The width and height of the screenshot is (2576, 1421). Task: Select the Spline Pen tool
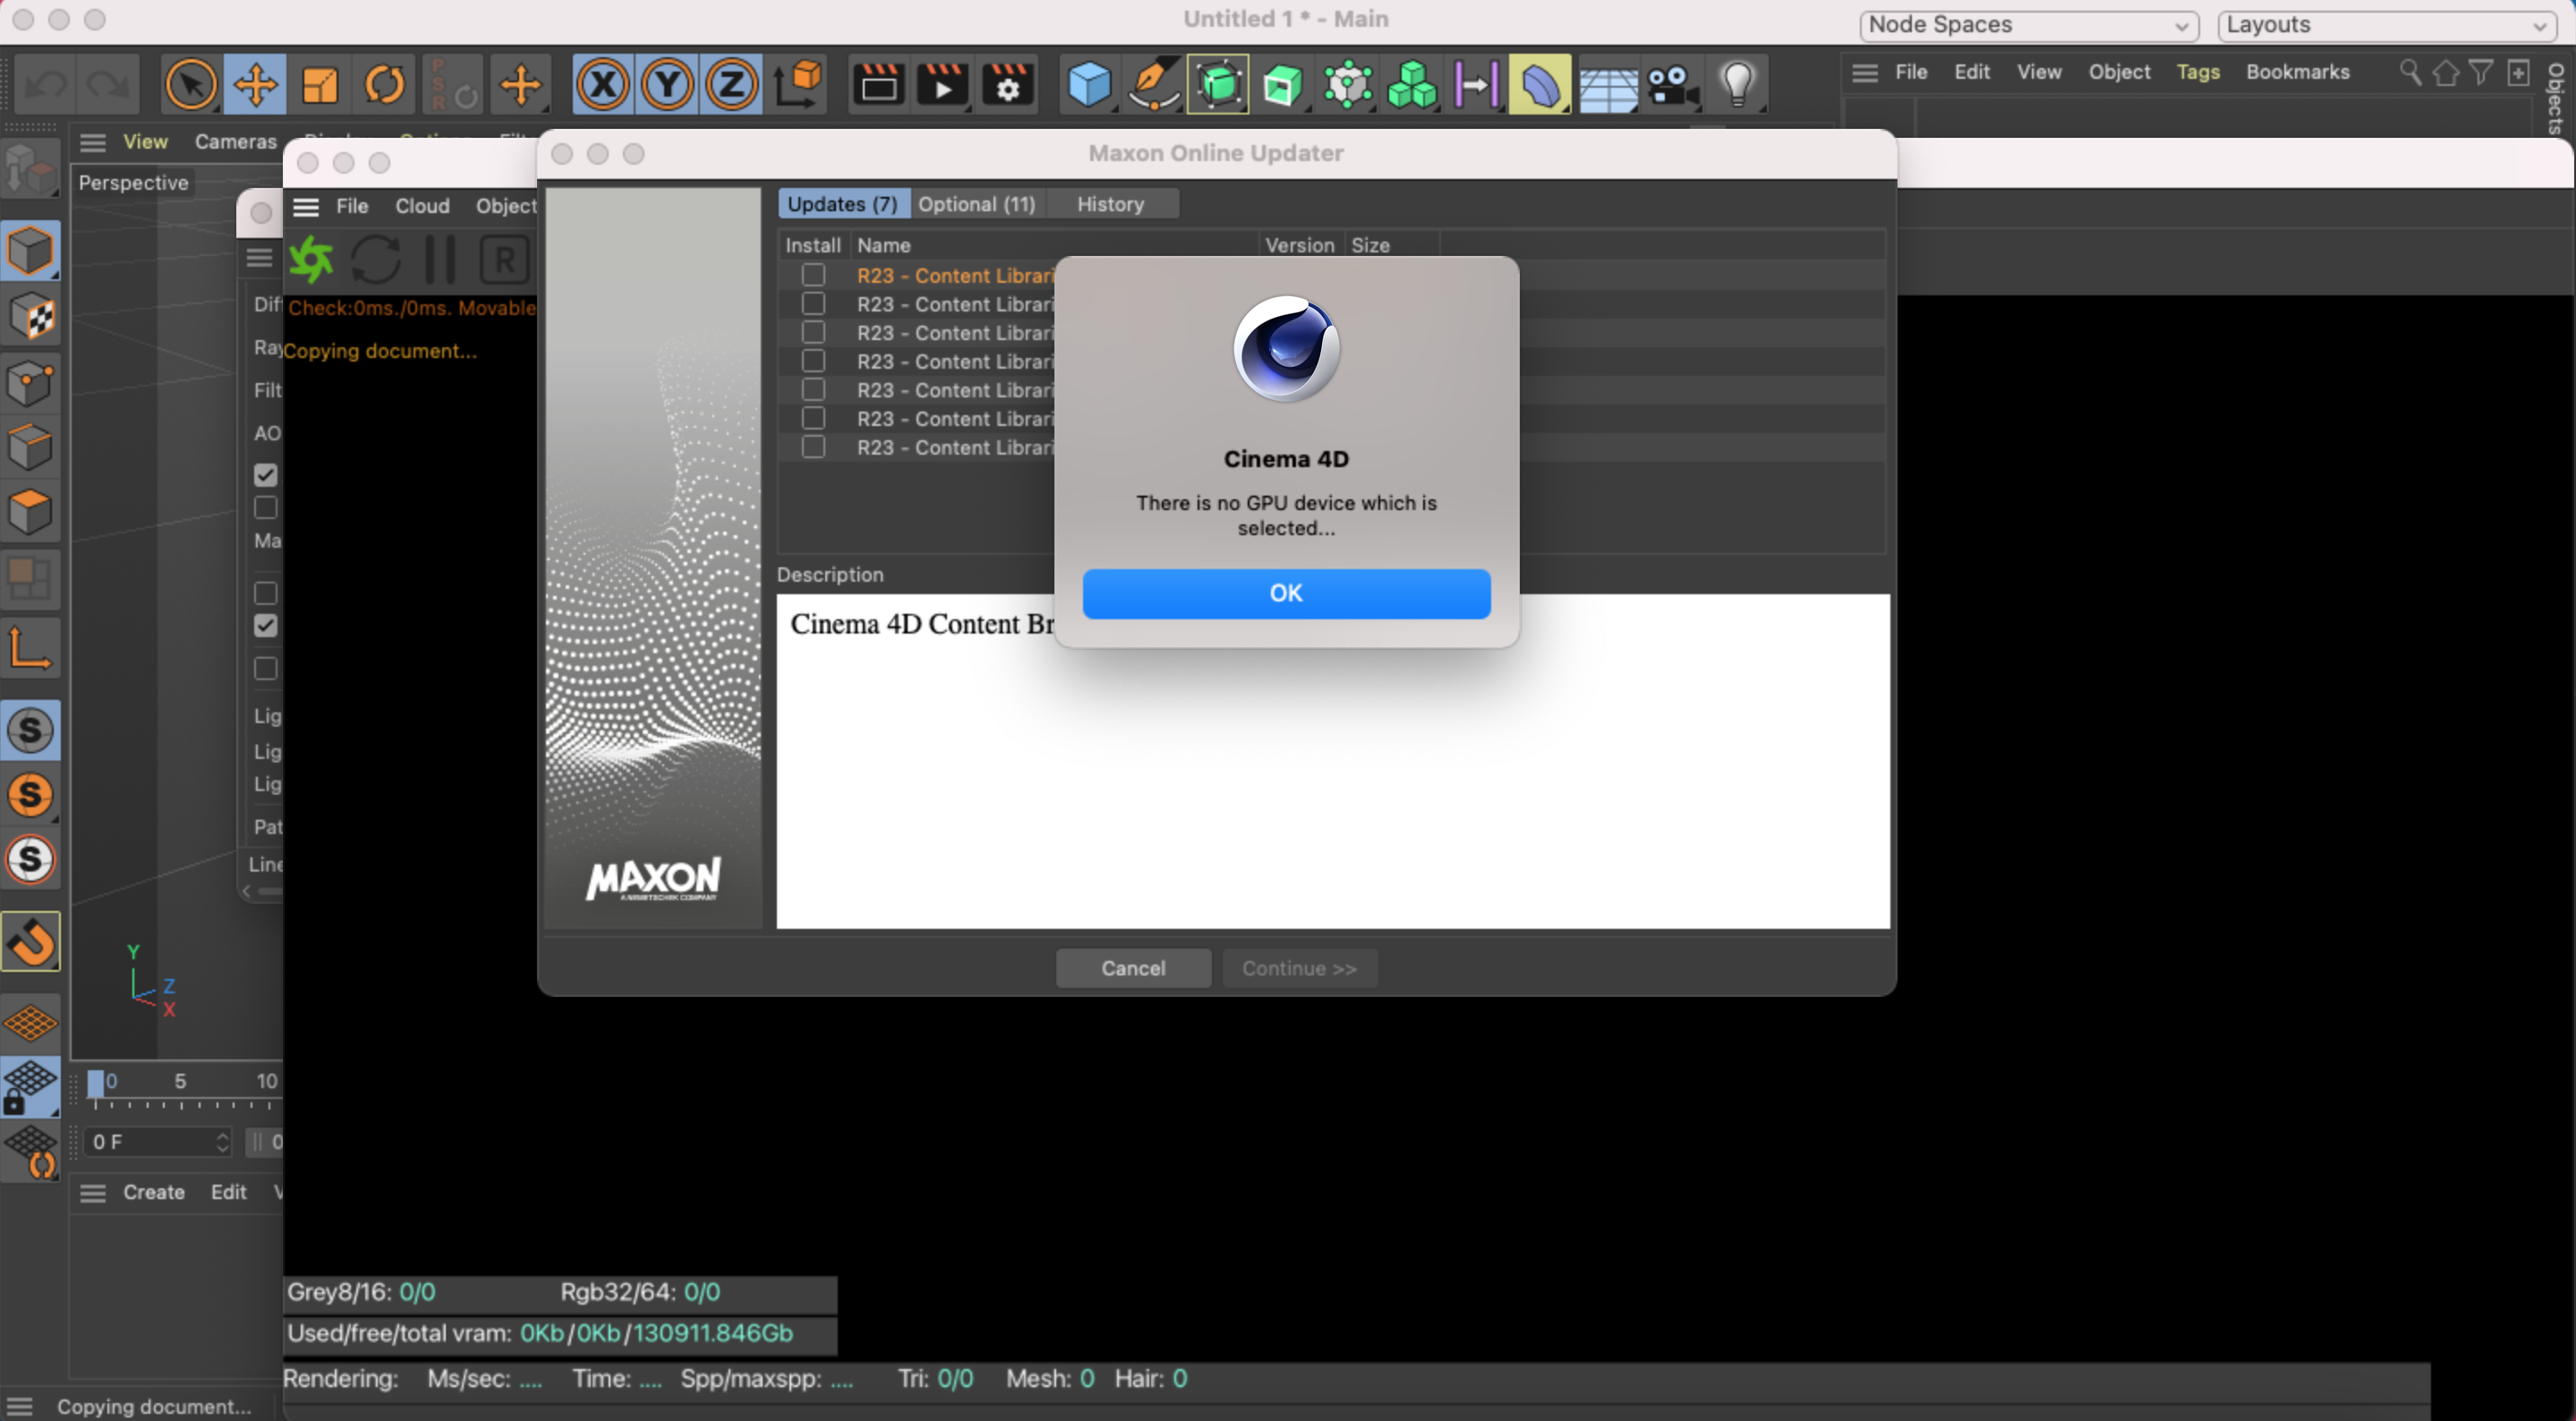click(x=1153, y=85)
